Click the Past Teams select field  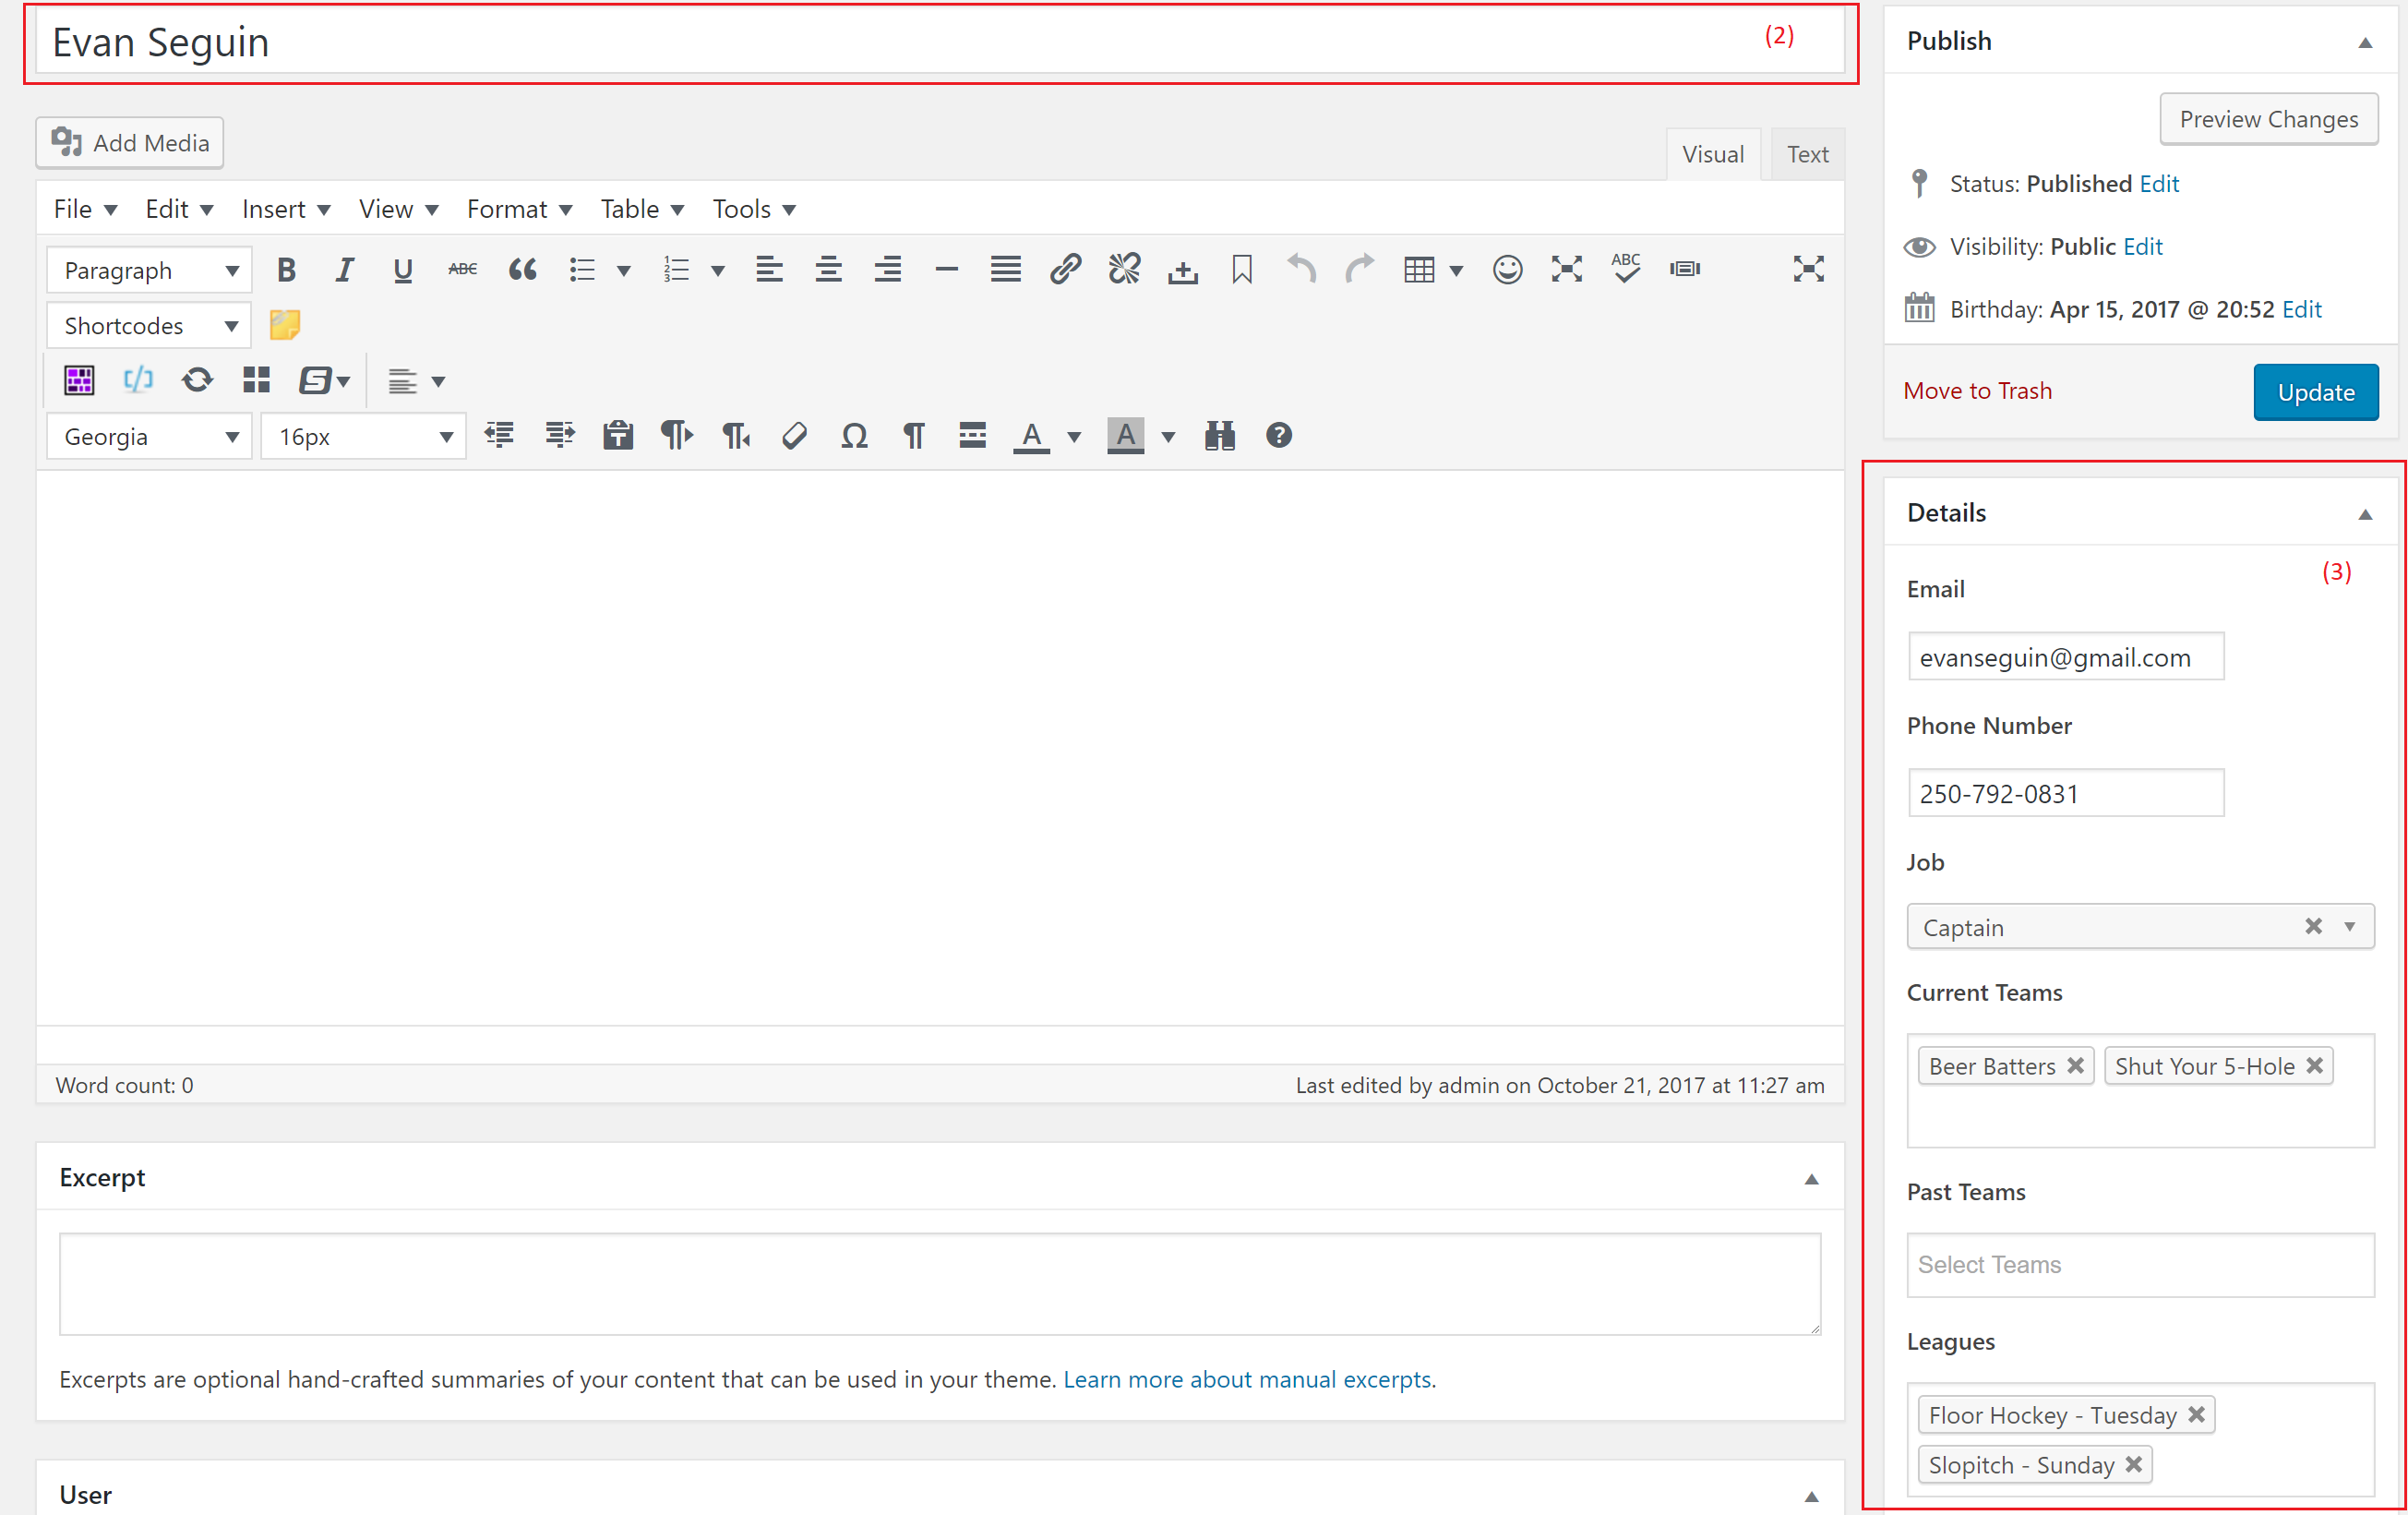click(2140, 1265)
